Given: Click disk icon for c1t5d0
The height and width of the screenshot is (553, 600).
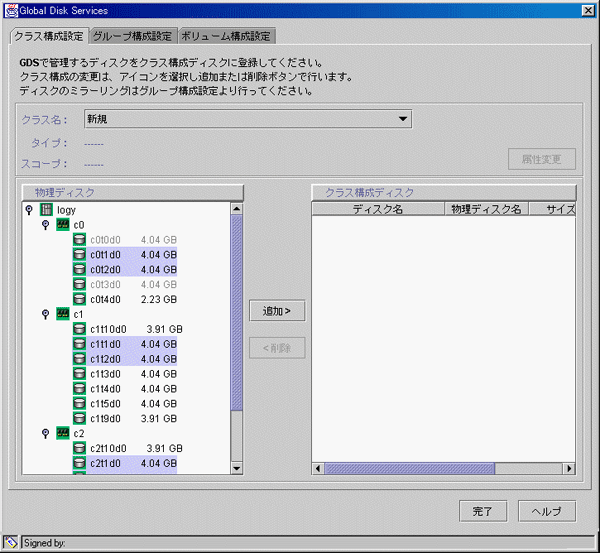Looking at the screenshot, I should 79,403.
